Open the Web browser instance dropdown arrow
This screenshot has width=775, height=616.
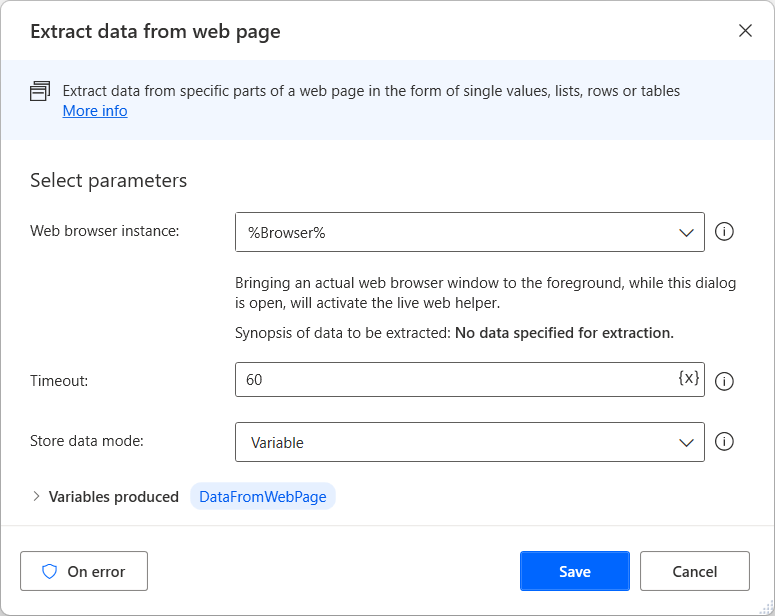(x=687, y=232)
